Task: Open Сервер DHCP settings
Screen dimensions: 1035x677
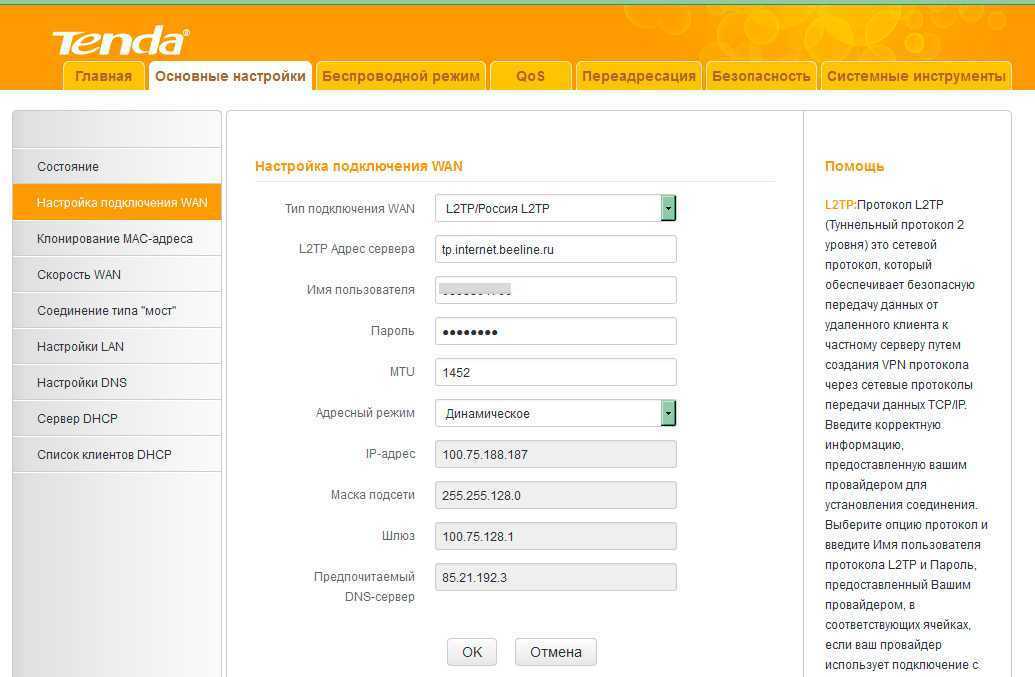Action: pyautogui.click(x=117, y=418)
